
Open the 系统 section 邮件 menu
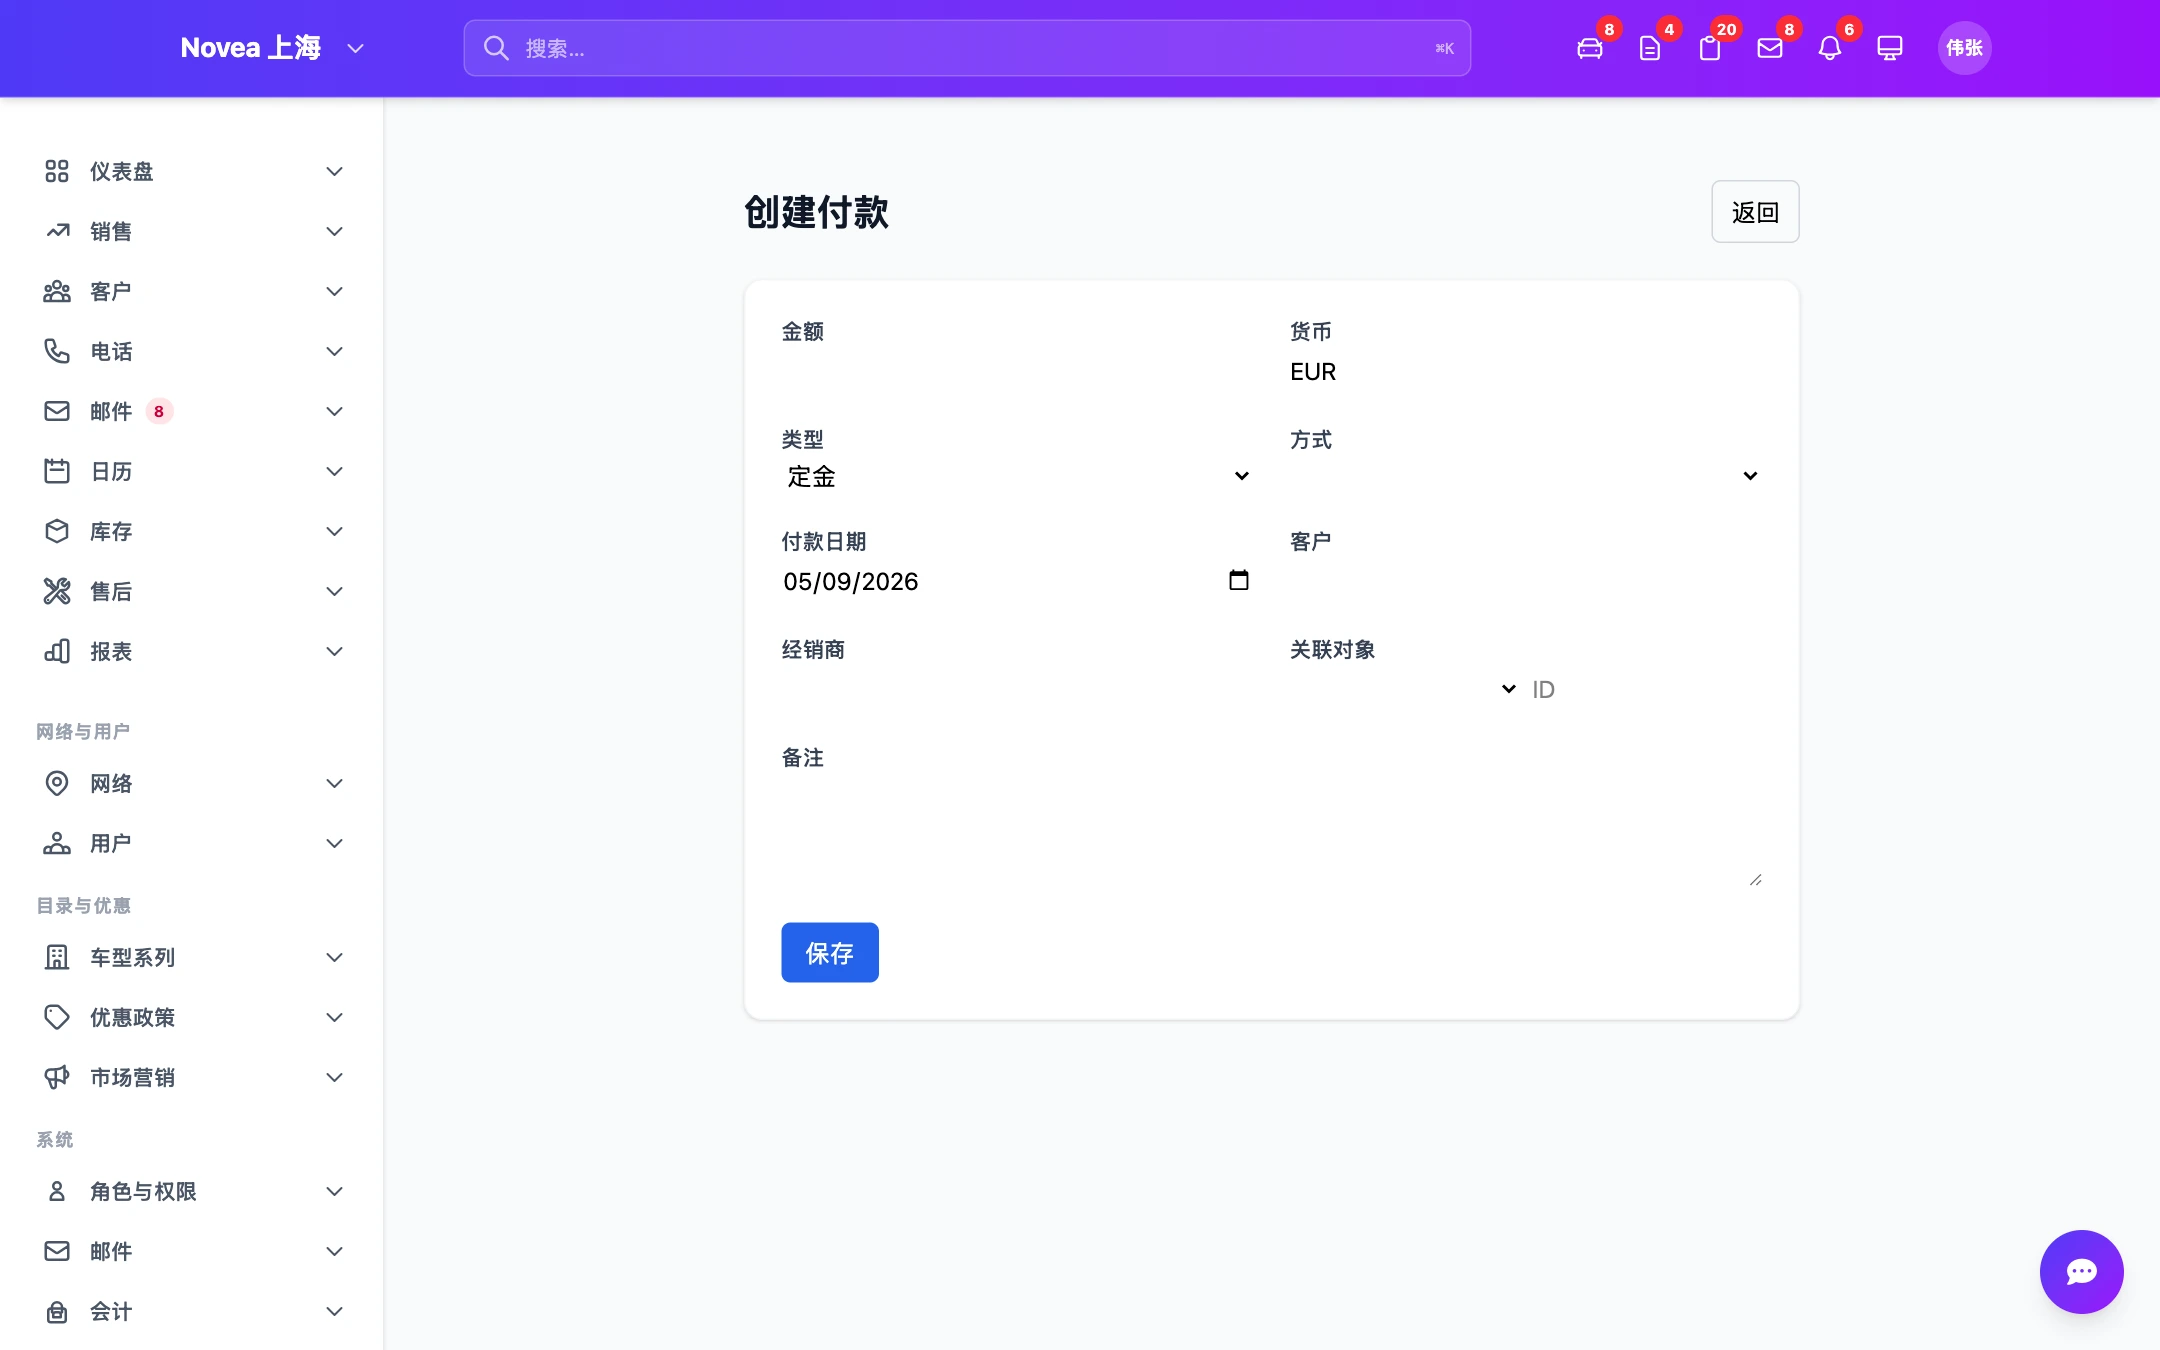point(193,1251)
